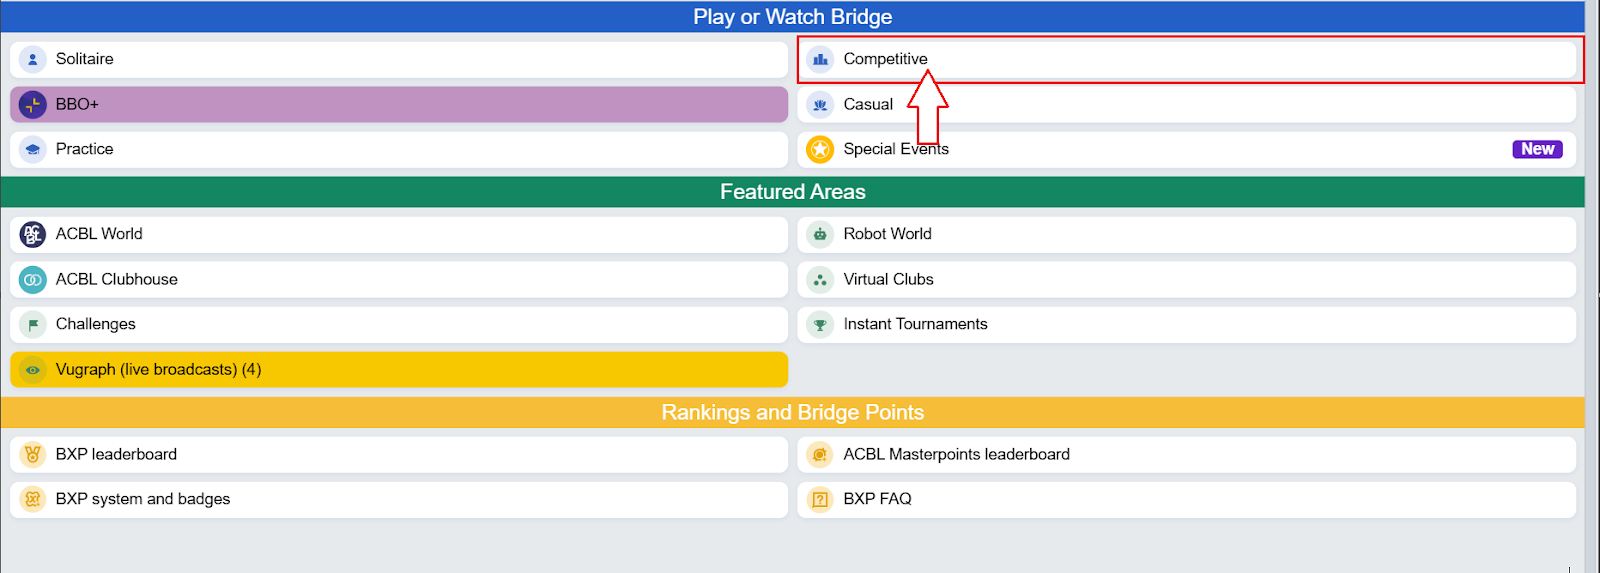Click the BXP leaderboard medal icon
The image size is (1600, 573).
tap(33, 455)
